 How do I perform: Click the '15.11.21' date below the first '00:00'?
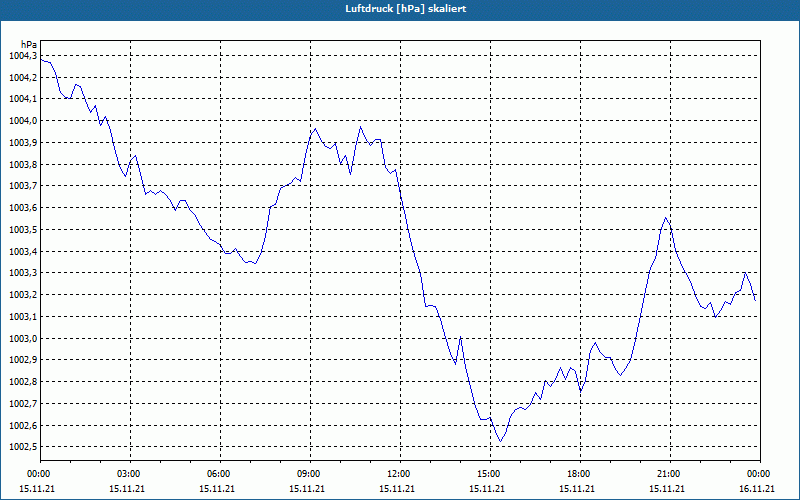coord(37,489)
